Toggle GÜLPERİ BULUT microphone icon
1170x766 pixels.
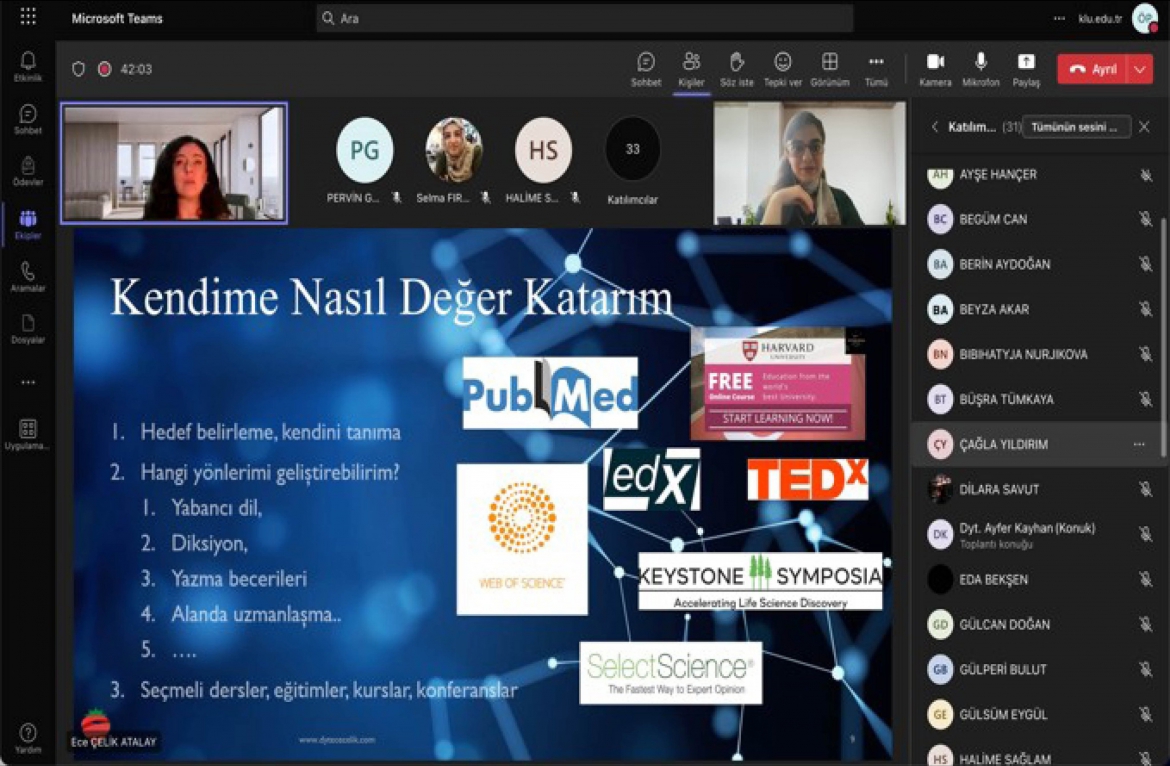1145,669
